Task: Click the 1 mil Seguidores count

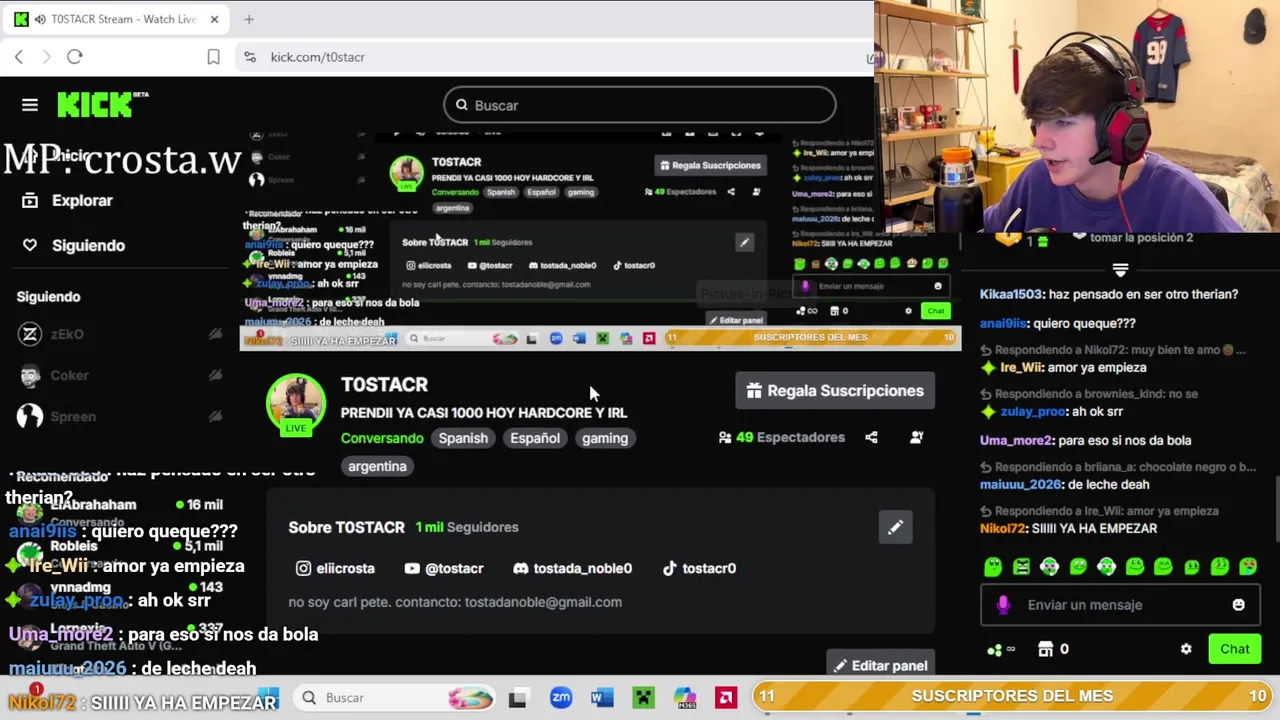Action: [467, 527]
